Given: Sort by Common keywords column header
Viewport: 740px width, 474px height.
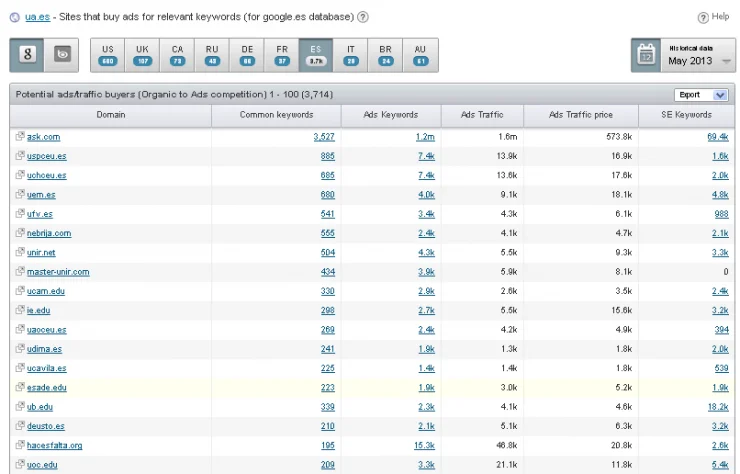Looking at the screenshot, I should coord(276,115).
